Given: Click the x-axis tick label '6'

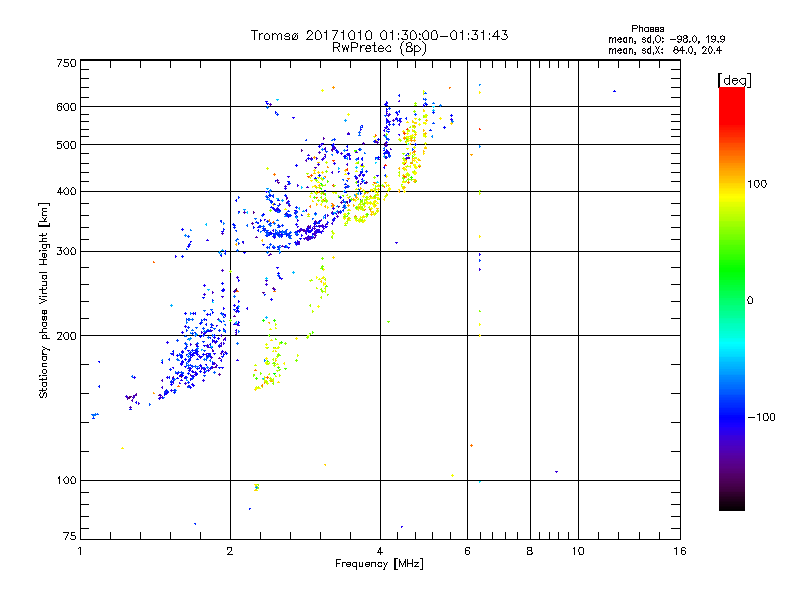Looking at the screenshot, I should [467, 551].
